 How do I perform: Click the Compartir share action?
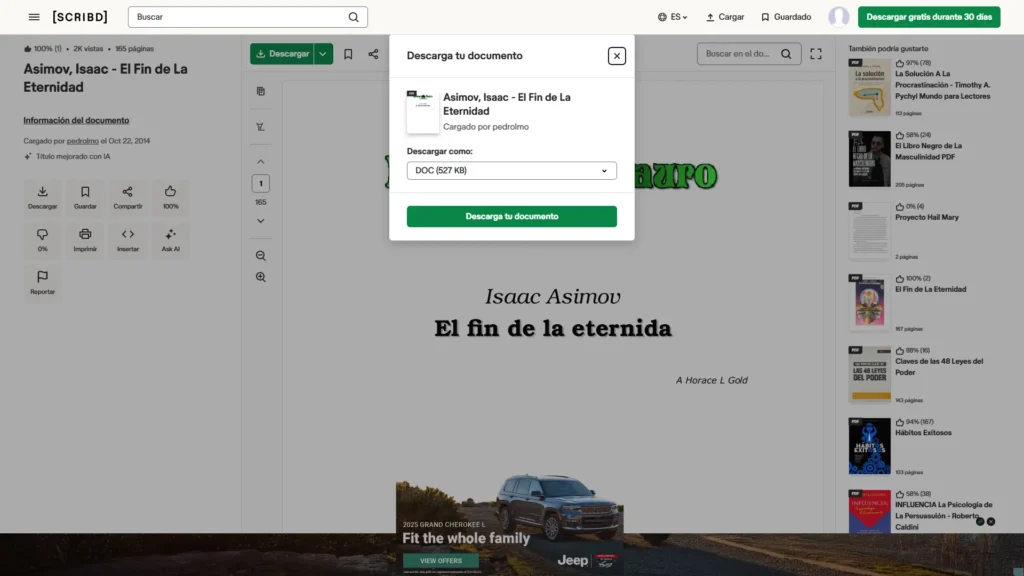128,197
